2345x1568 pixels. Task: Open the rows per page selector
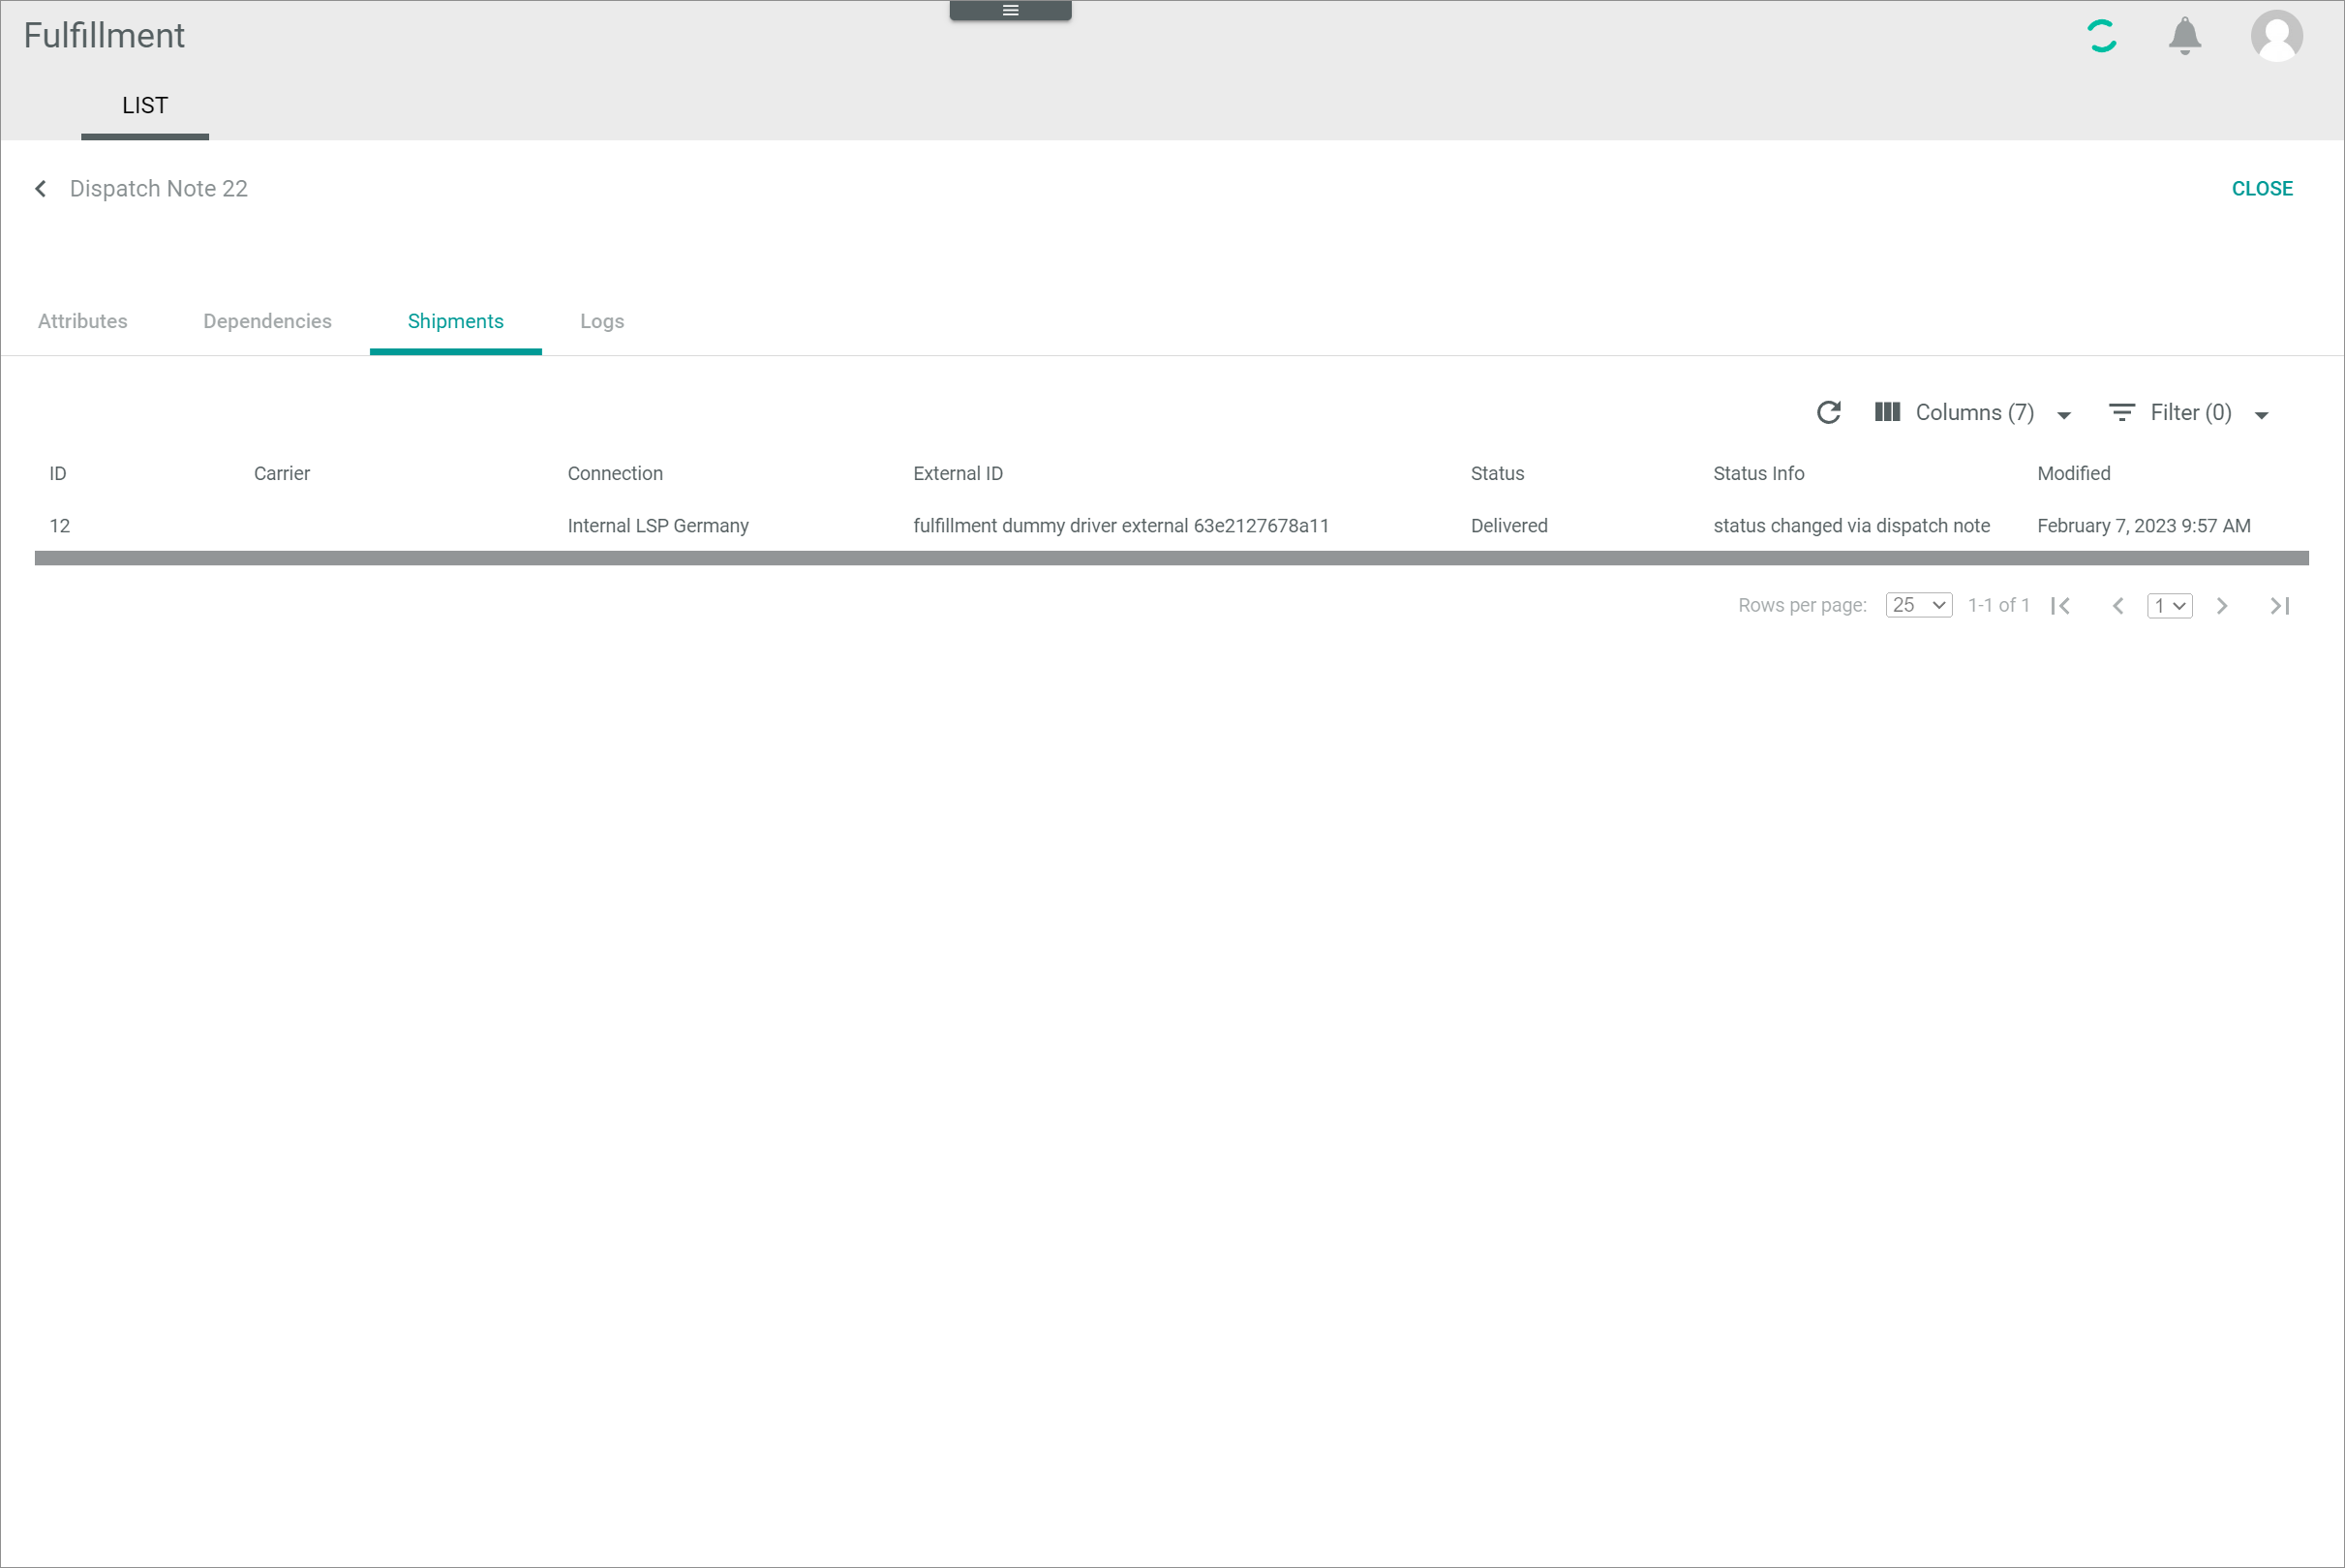1918,606
